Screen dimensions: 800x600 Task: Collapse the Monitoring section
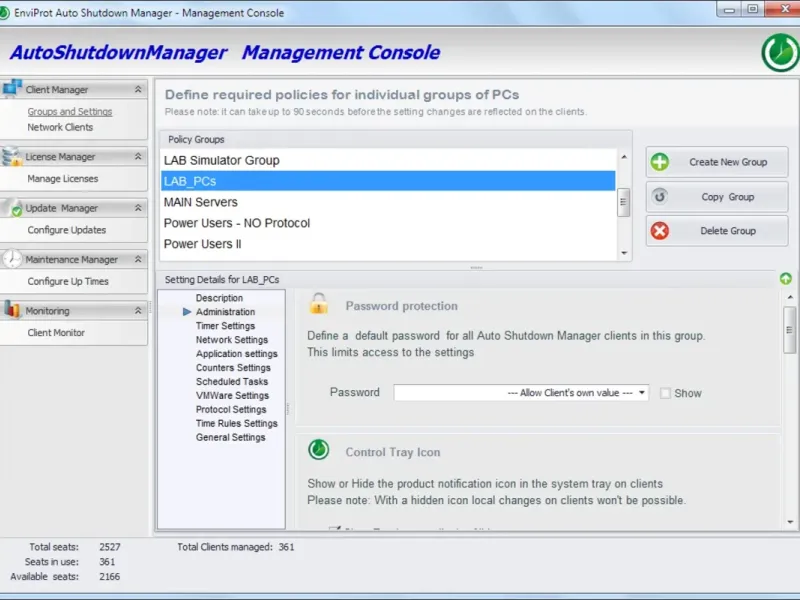[x=138, y=311]
